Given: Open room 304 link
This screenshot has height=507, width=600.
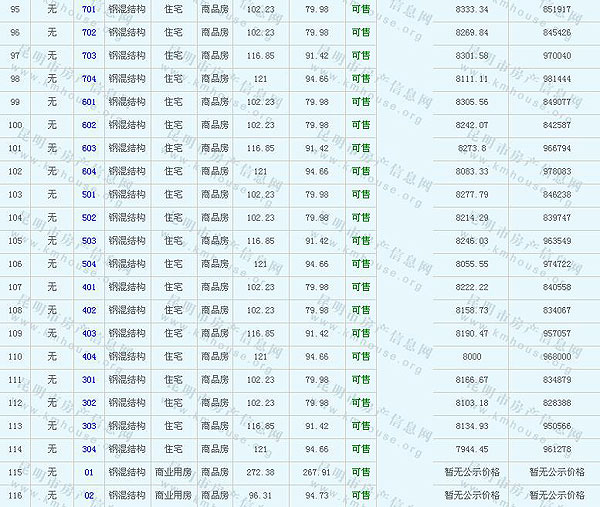Looking at the screenshot, I should [x=89, y=449].
